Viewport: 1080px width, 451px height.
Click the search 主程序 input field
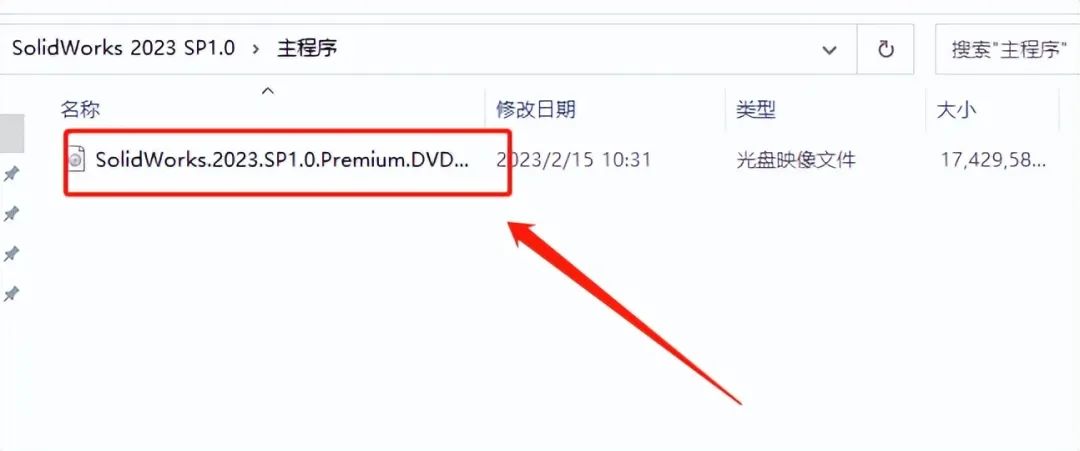[1008, 50]
